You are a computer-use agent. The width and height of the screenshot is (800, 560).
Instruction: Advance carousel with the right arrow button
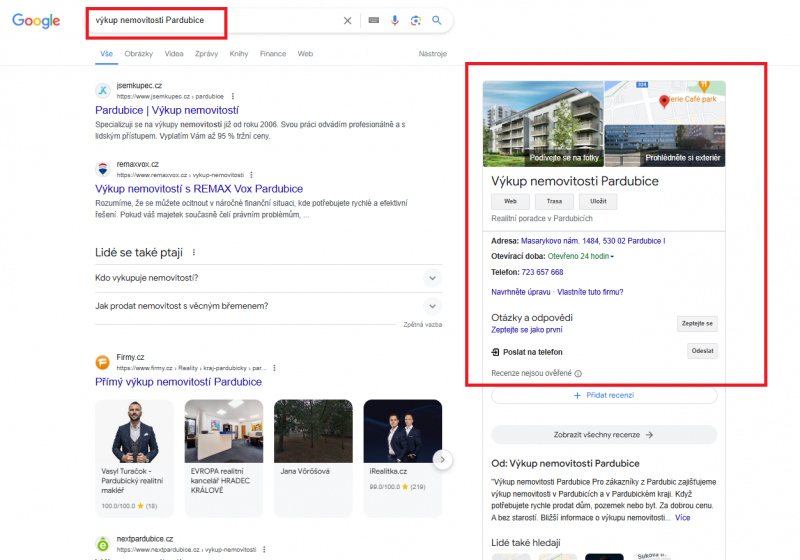point(442,460)
